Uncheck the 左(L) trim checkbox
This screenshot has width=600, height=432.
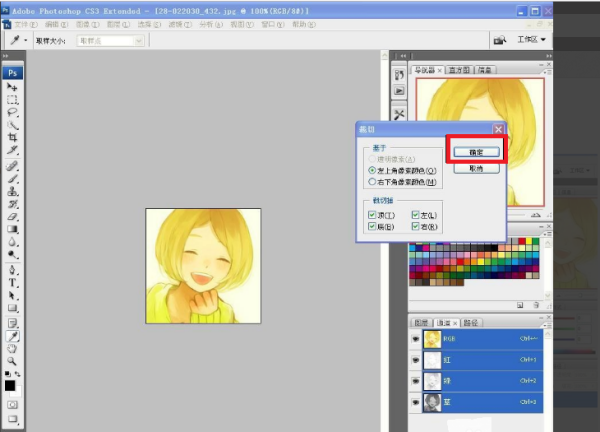[x=416, y=215]
